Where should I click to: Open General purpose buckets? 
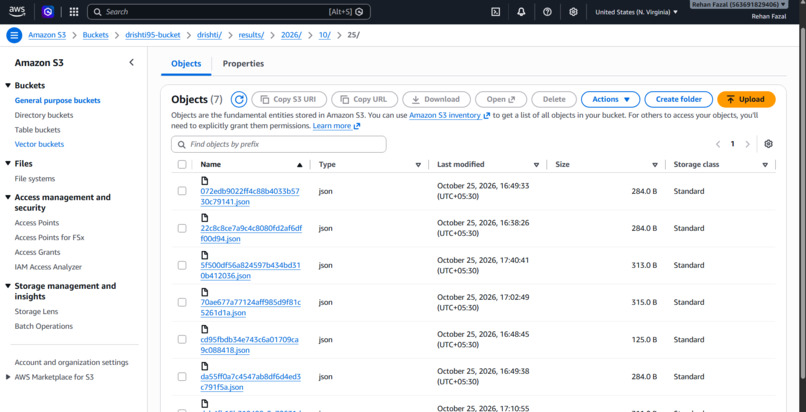(x=58, y=101)
